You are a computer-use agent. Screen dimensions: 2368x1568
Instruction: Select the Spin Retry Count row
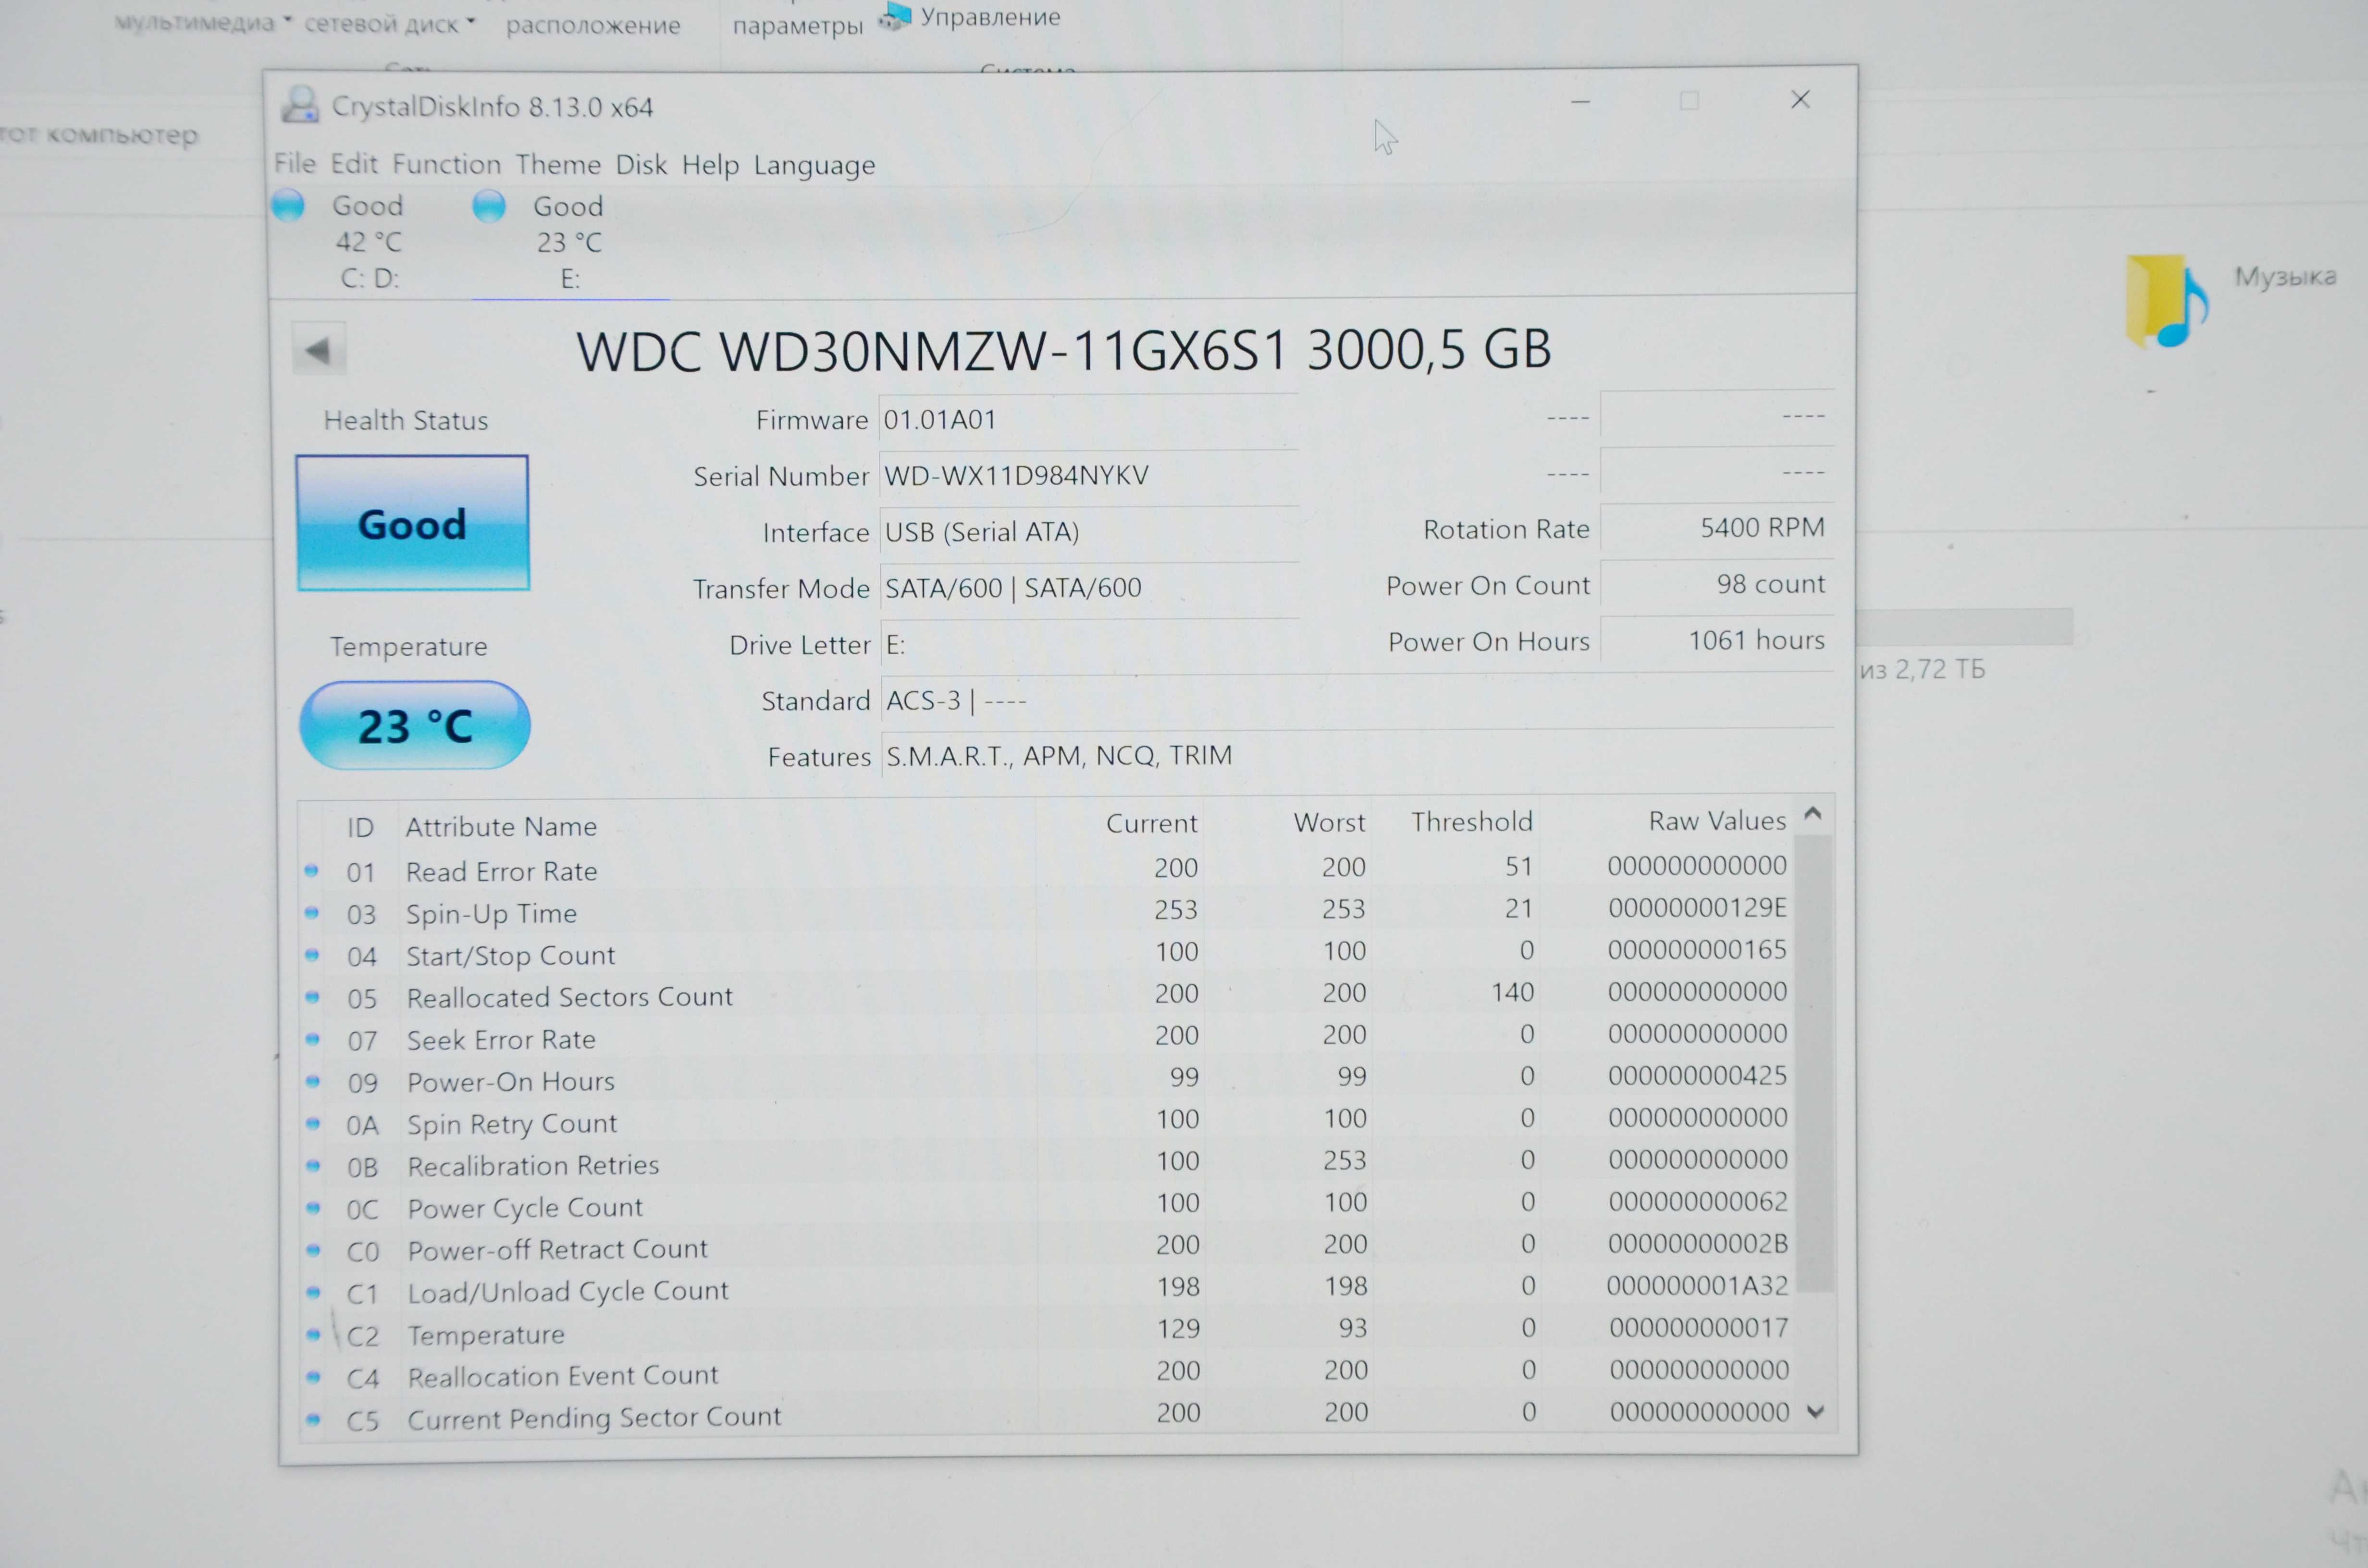coord(1047,1121)
